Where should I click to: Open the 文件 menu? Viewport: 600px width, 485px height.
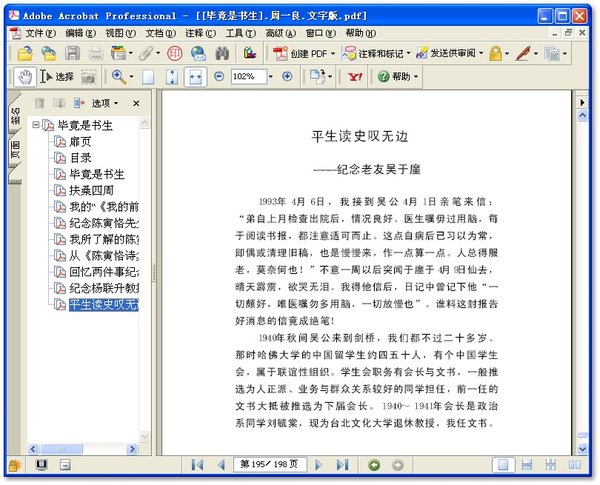coord(40,33)
